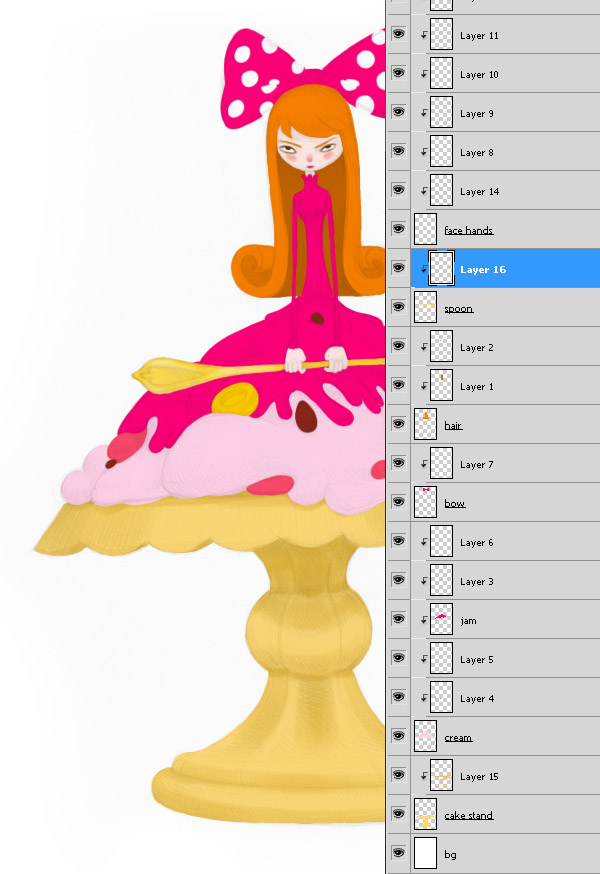
Task: Select the 'Layer 9' name label
Action: 477,114
